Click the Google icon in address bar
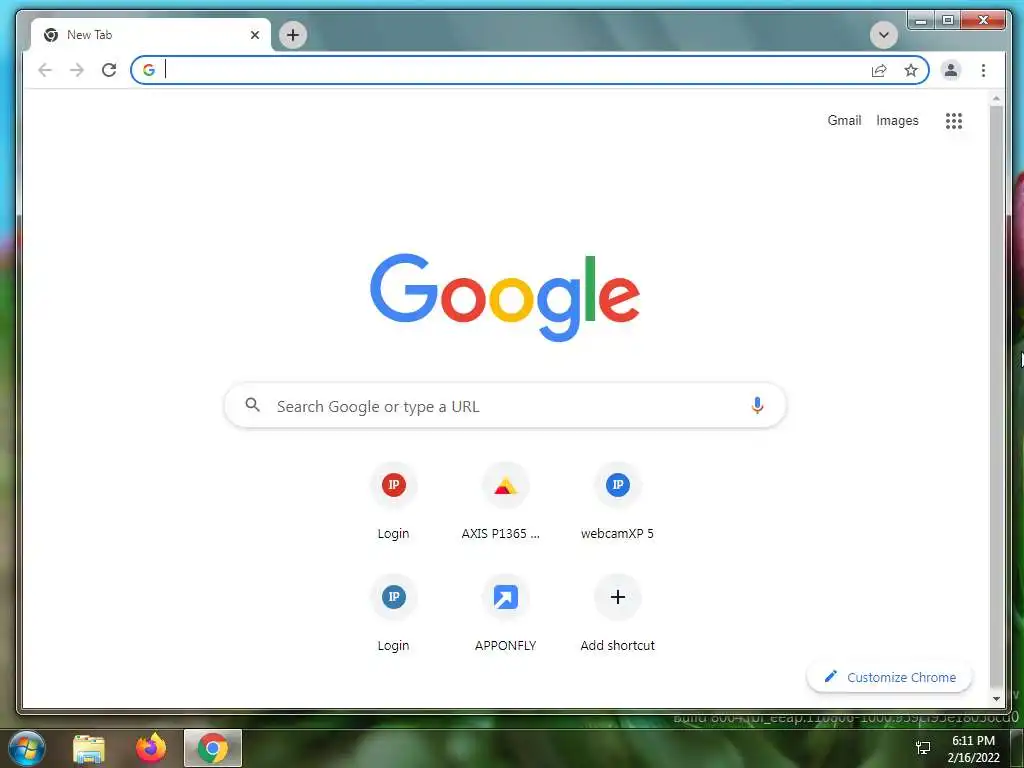 point(149,70)
